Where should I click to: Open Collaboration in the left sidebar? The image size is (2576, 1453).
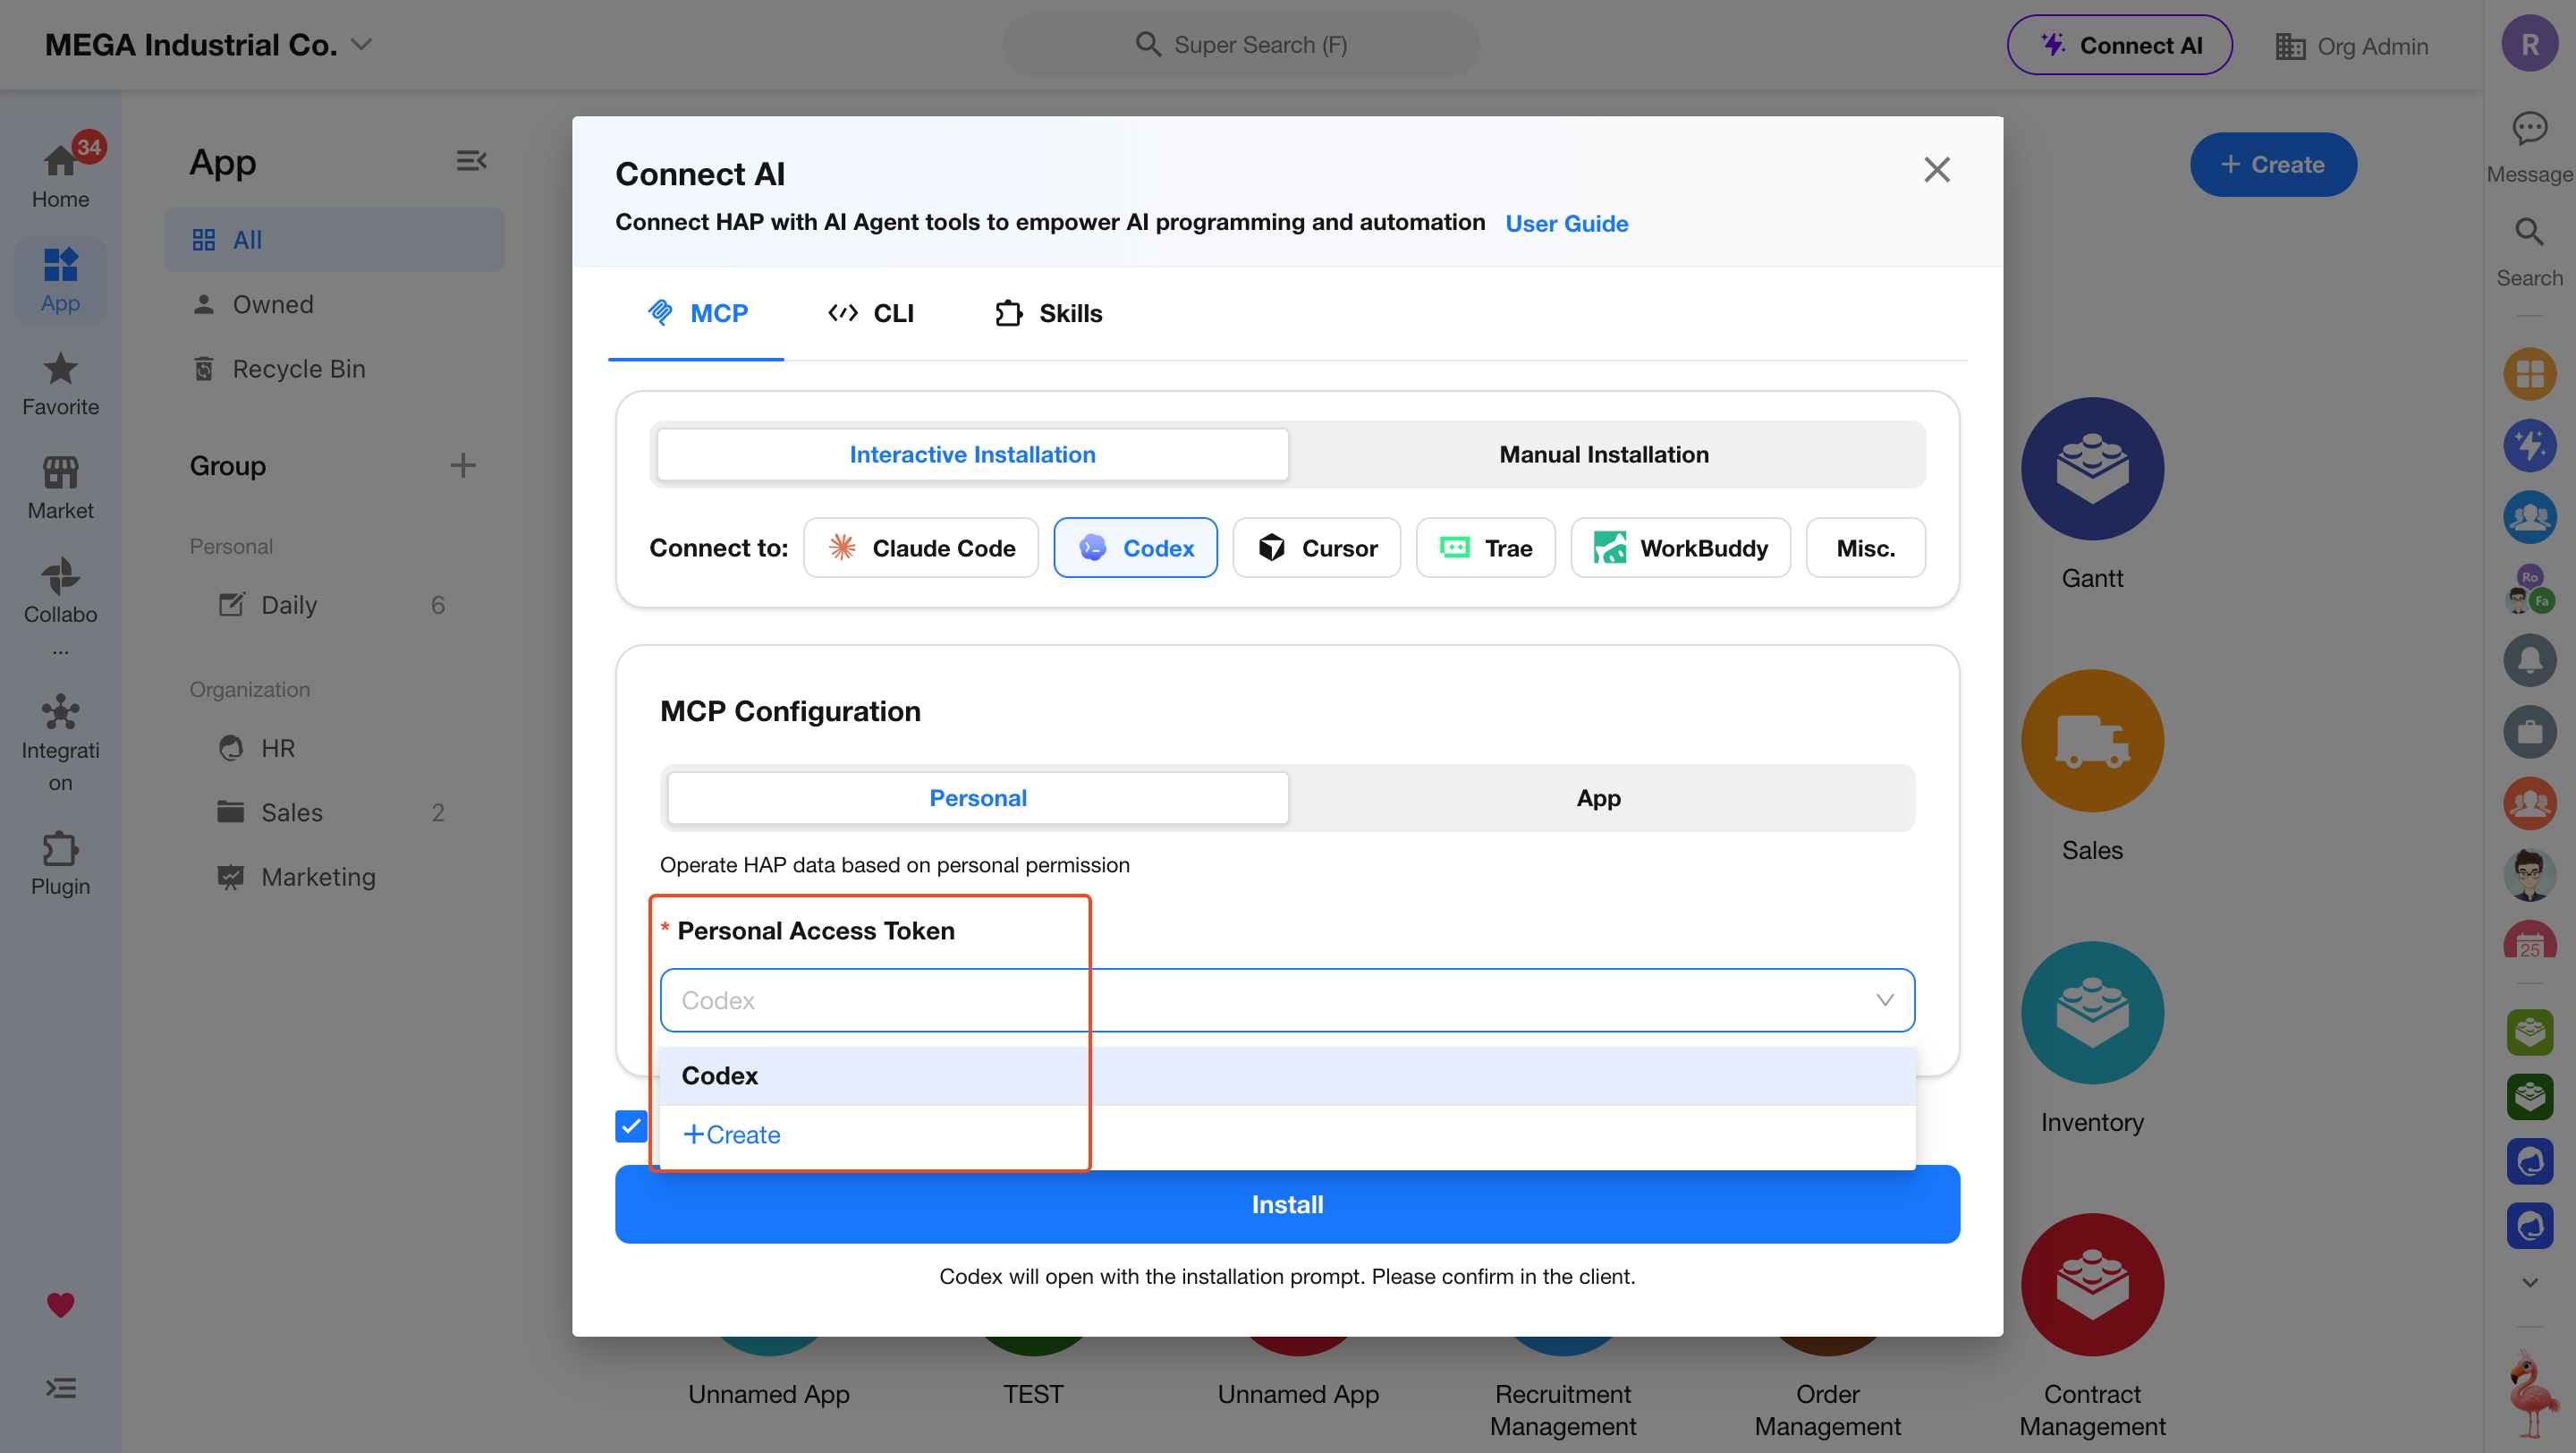click(60, 603)
